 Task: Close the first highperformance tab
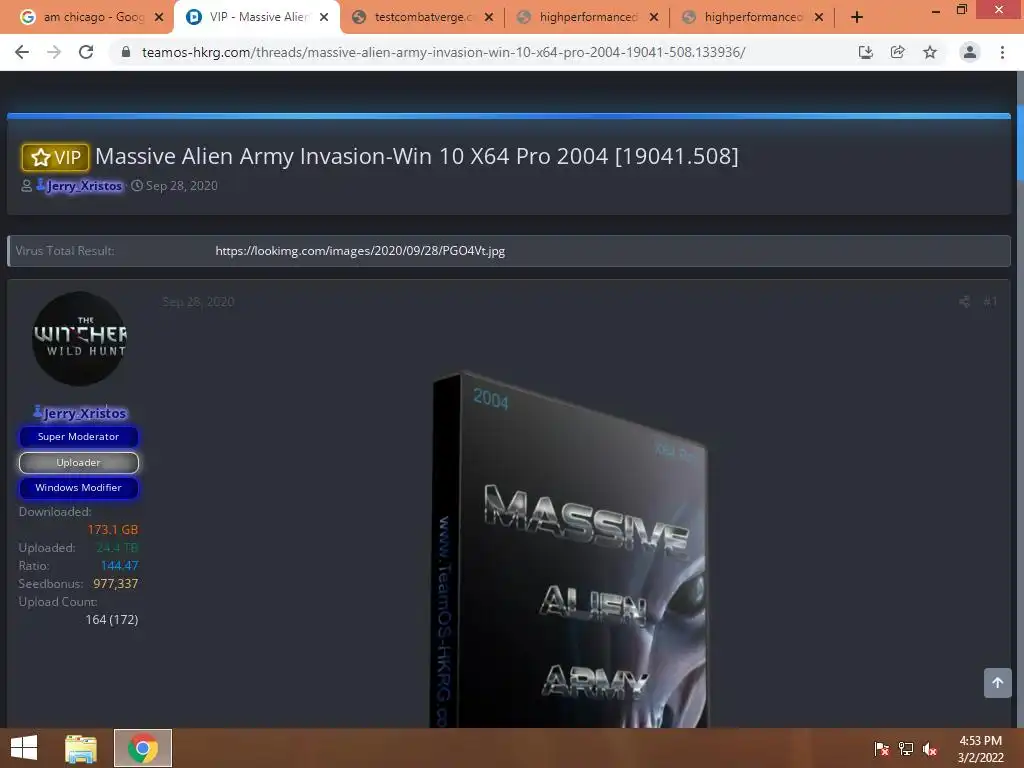(x=654, y=17)
